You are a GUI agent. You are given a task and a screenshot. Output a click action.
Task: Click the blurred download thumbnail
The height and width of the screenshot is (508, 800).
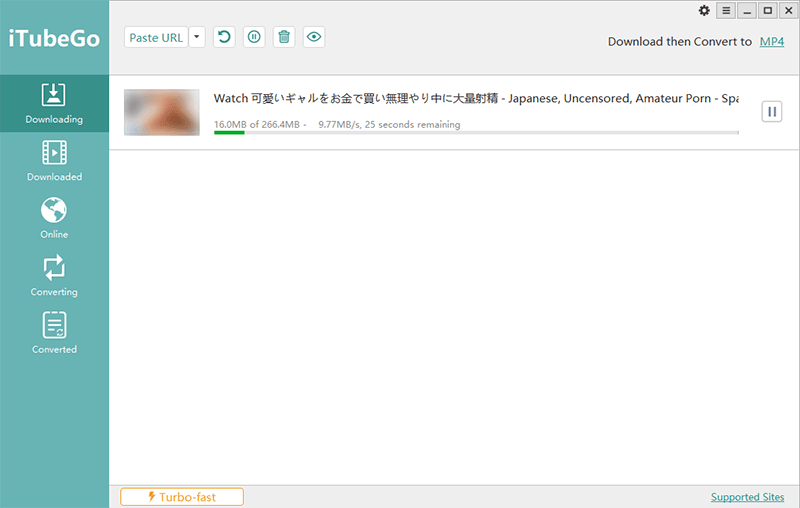(162, 112)
